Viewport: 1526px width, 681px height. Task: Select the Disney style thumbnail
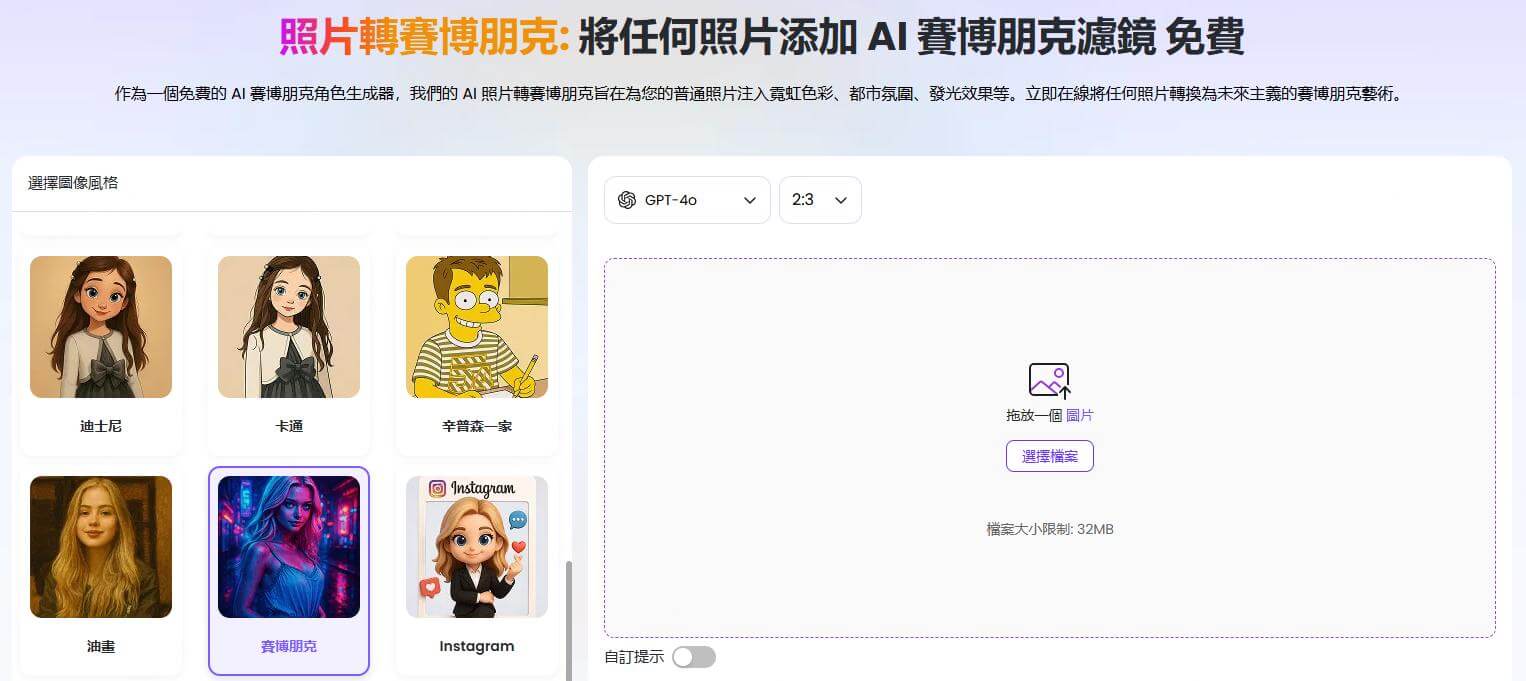tap(101, 327)
